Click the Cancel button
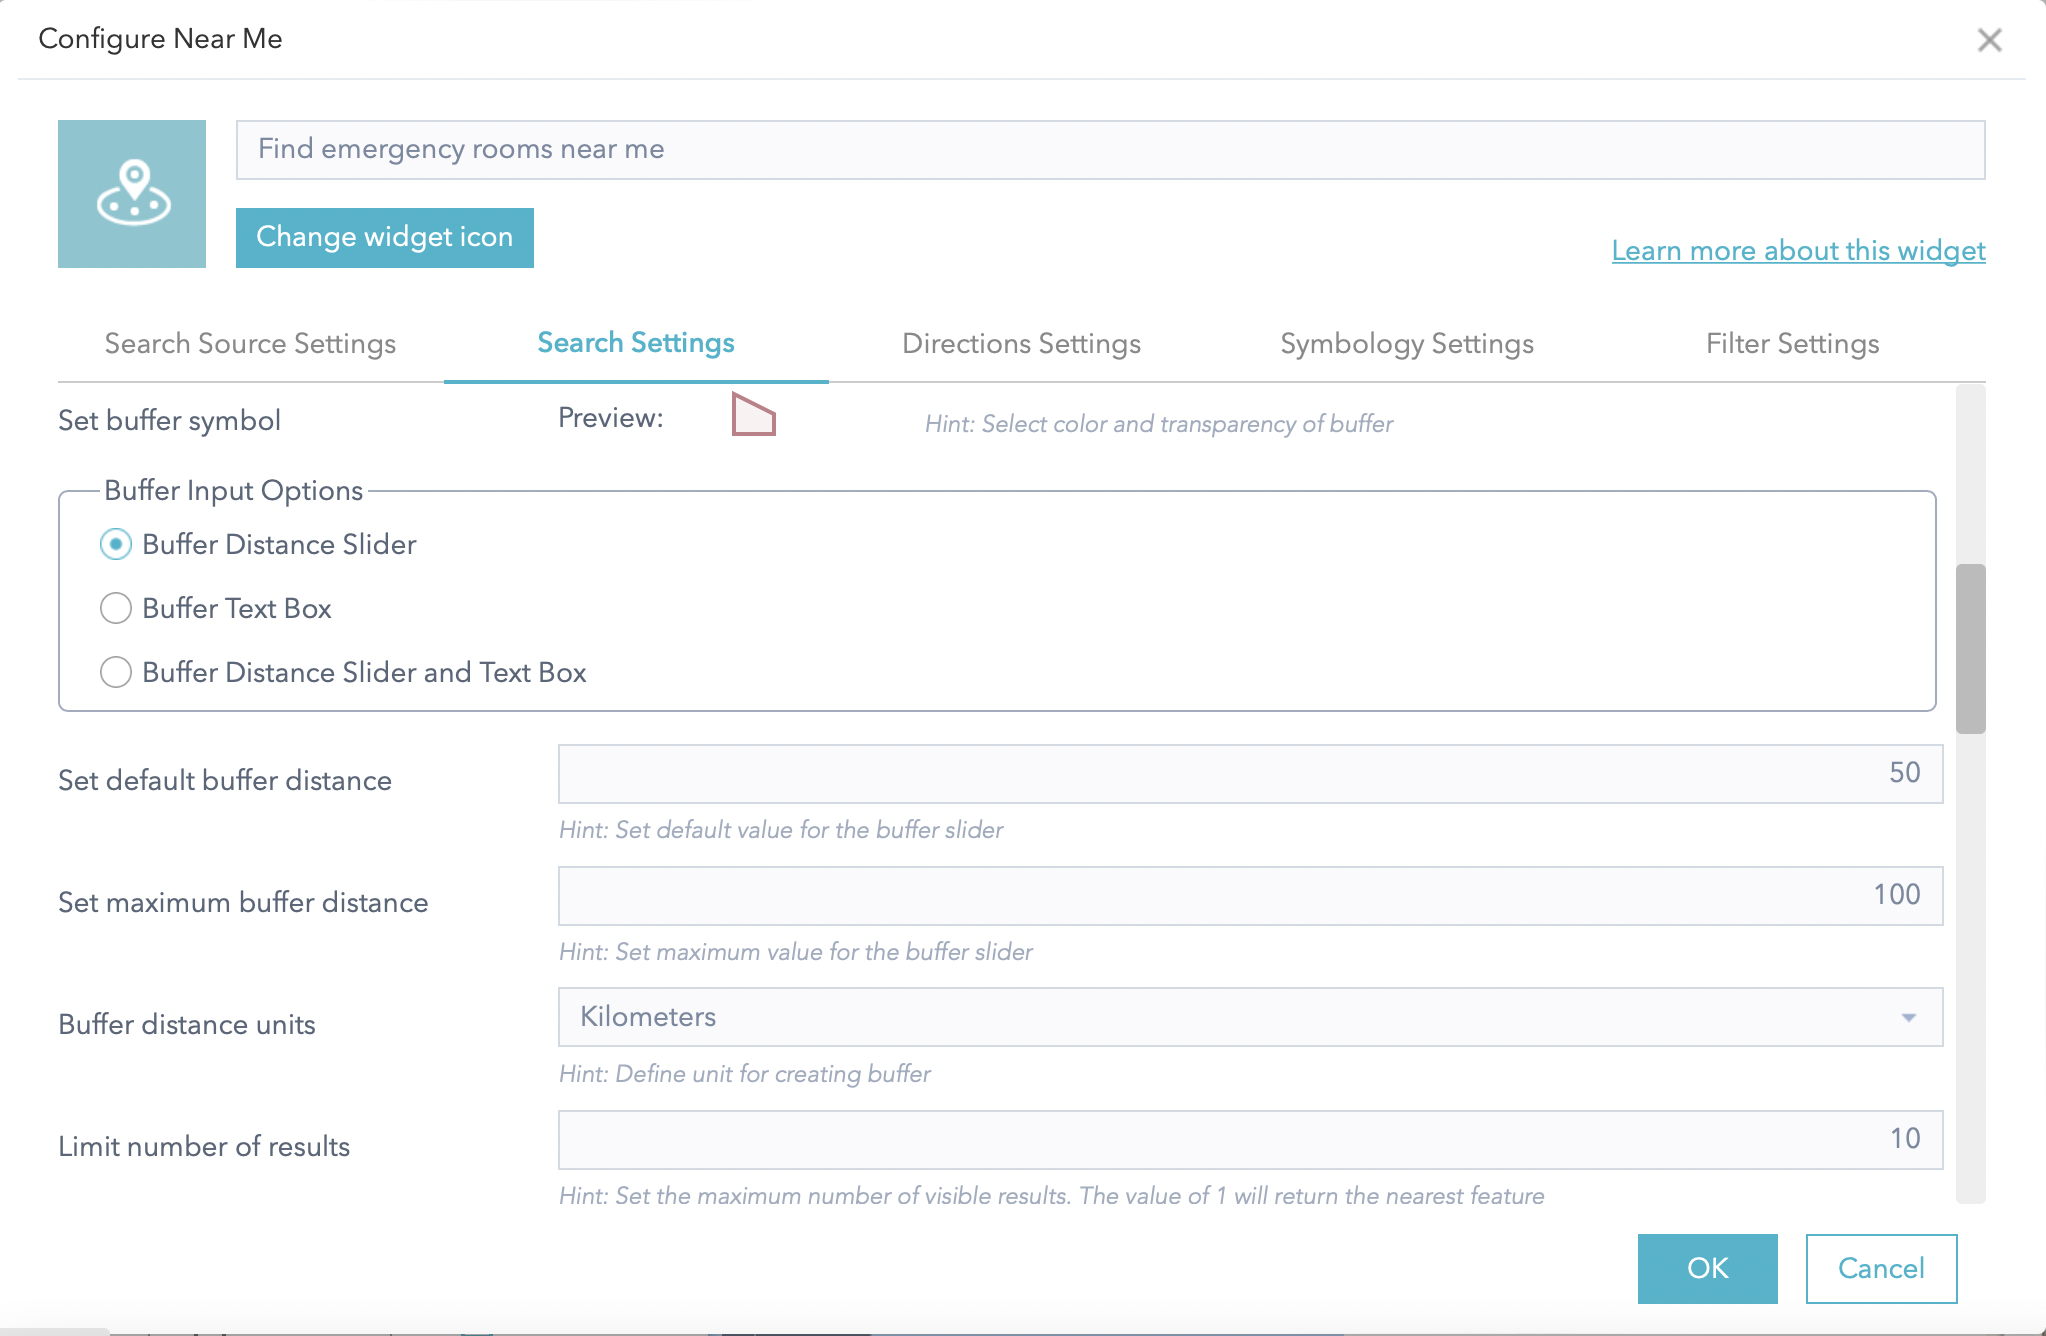2046x1336 pixels. click(x=1880, y=1268)
